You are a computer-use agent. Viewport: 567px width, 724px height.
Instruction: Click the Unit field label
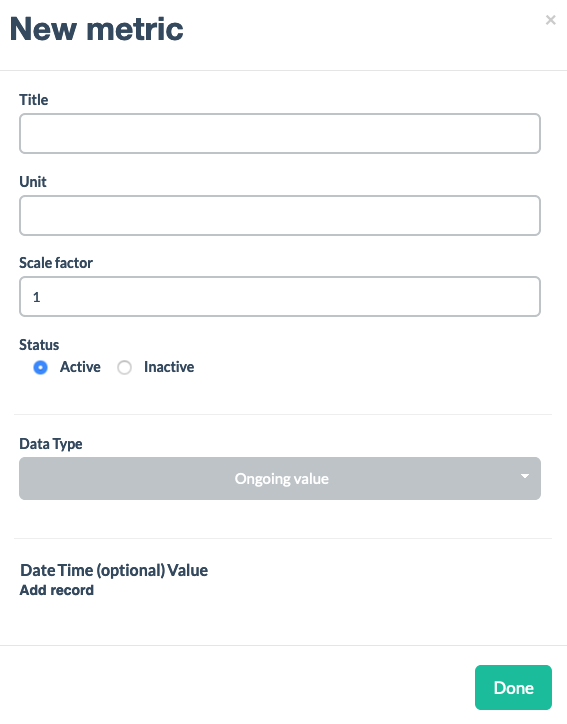click(33, 181)
